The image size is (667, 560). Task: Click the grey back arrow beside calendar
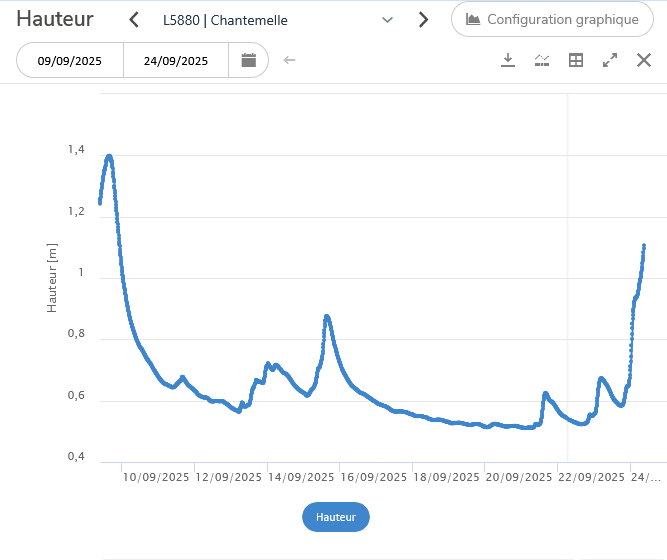point(290,60)
